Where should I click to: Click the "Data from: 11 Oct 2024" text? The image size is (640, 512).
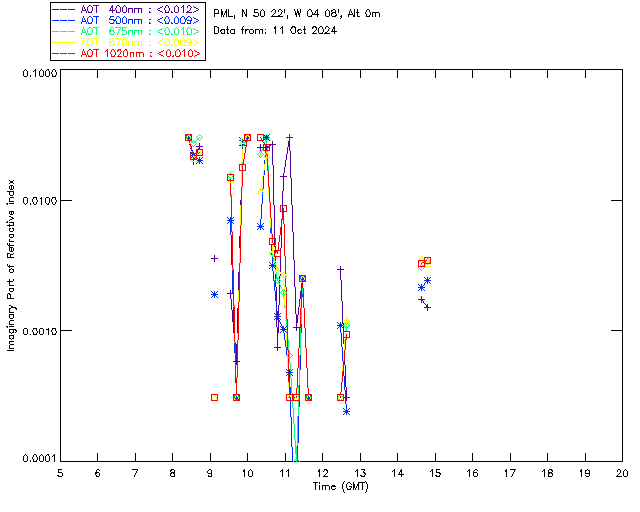[x=275, y=30]
